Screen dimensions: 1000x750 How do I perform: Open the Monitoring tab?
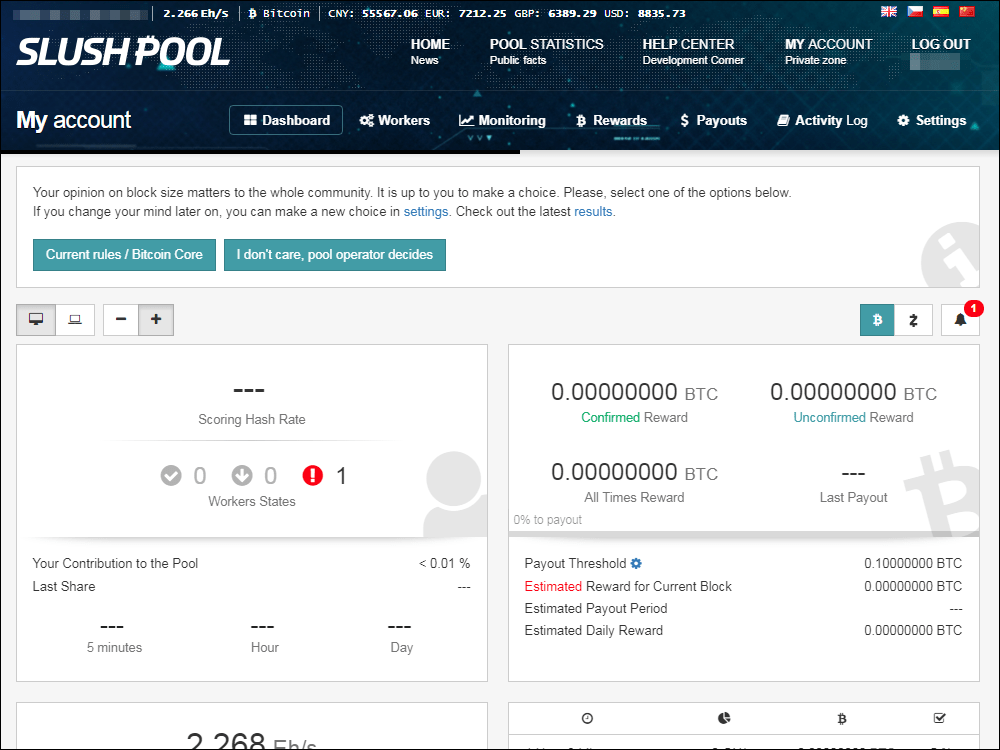click(x=502, y=120)
